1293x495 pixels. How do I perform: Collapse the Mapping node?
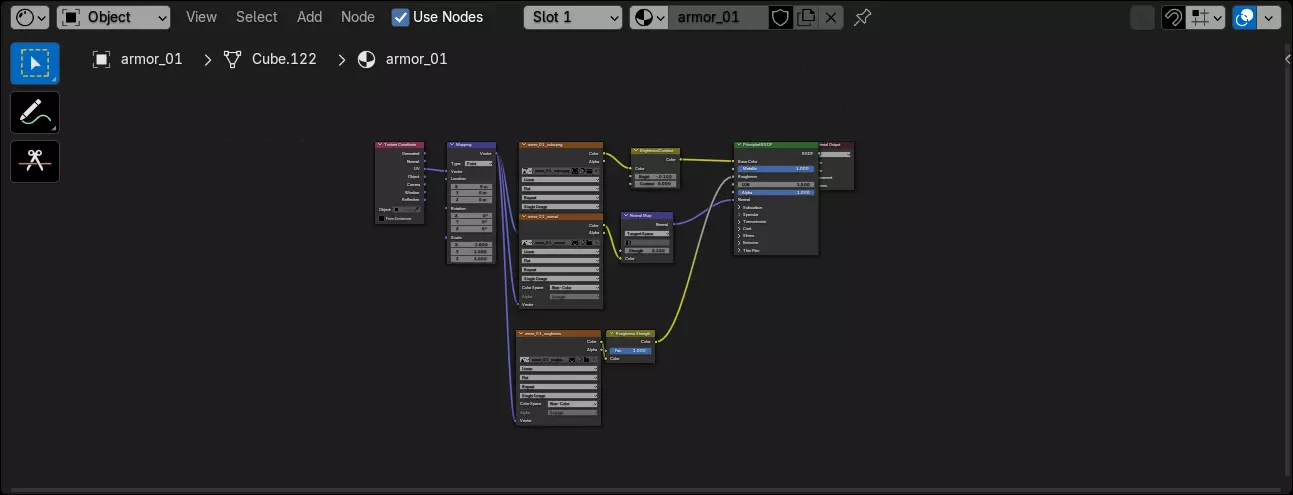[452, 145]
